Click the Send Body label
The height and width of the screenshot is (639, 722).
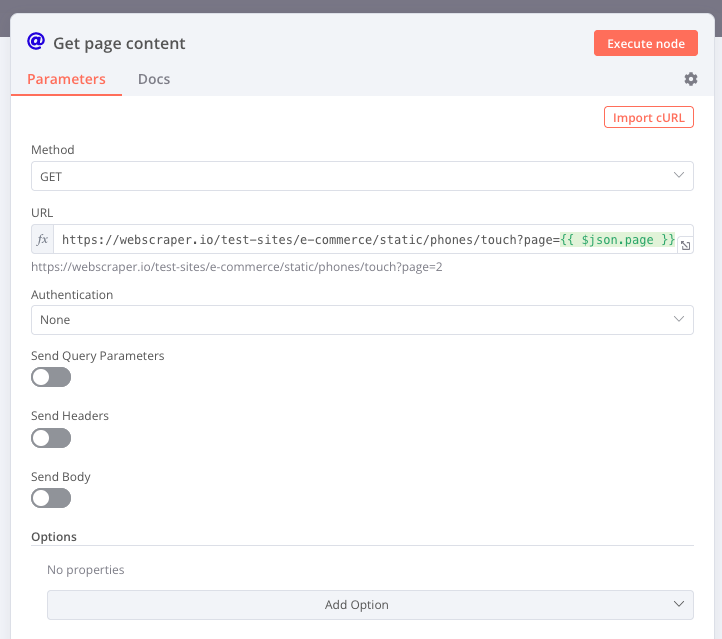(61, 476)
